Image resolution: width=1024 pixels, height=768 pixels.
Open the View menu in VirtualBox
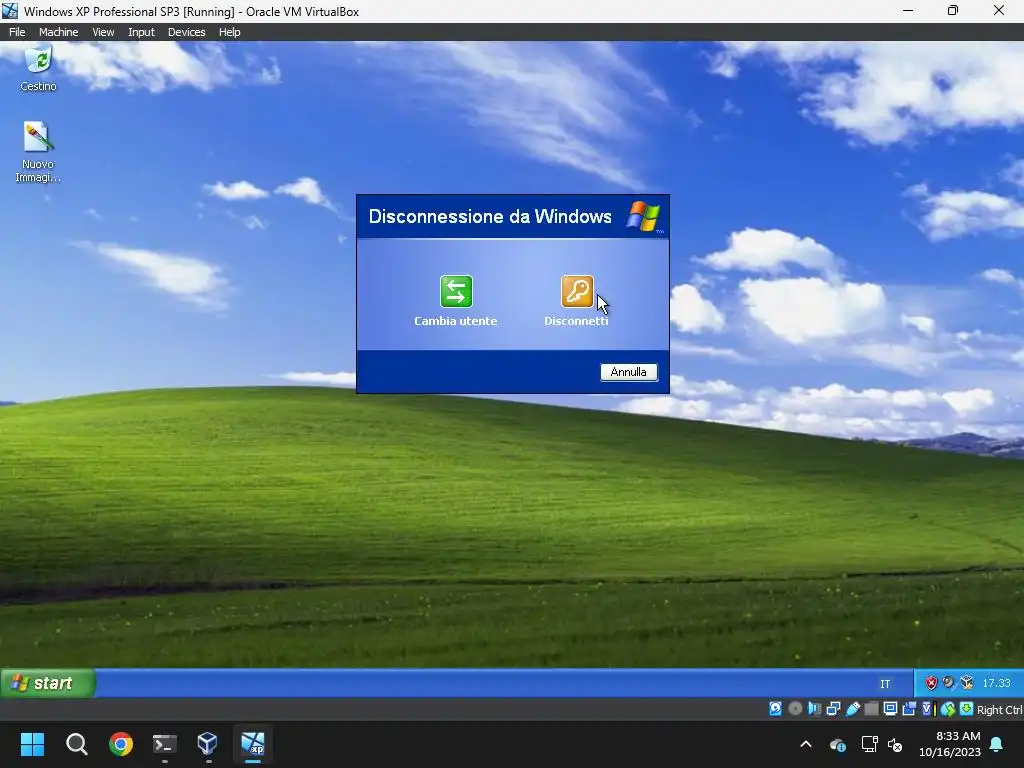[x=103, y=32]
